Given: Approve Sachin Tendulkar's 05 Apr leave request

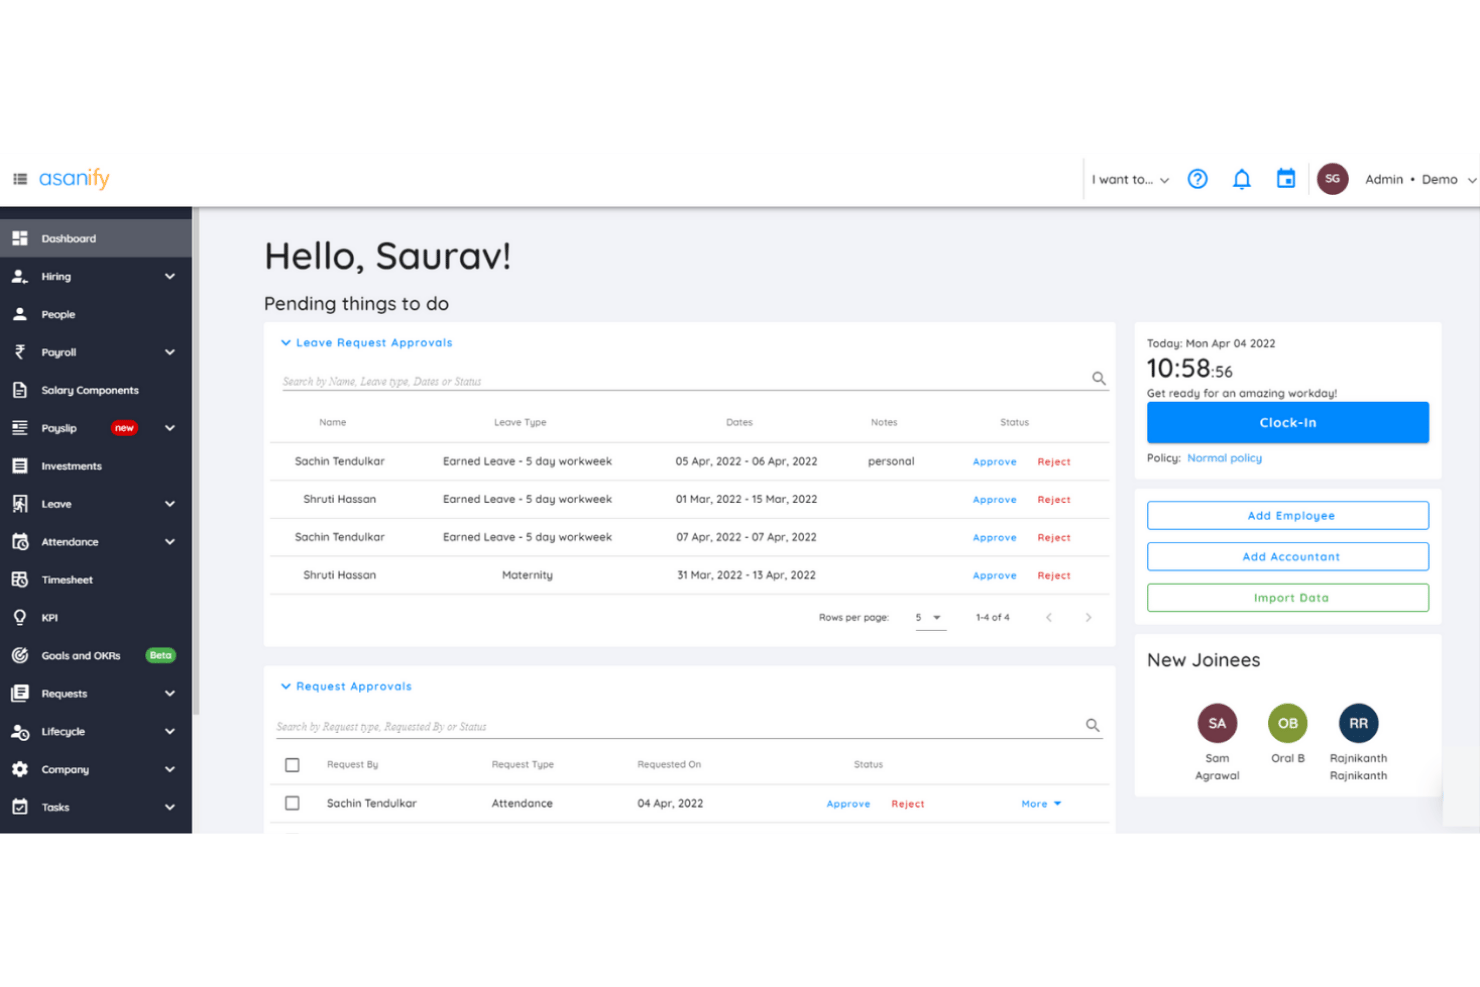Looking at the screenshot, I should tap(995, 462).
